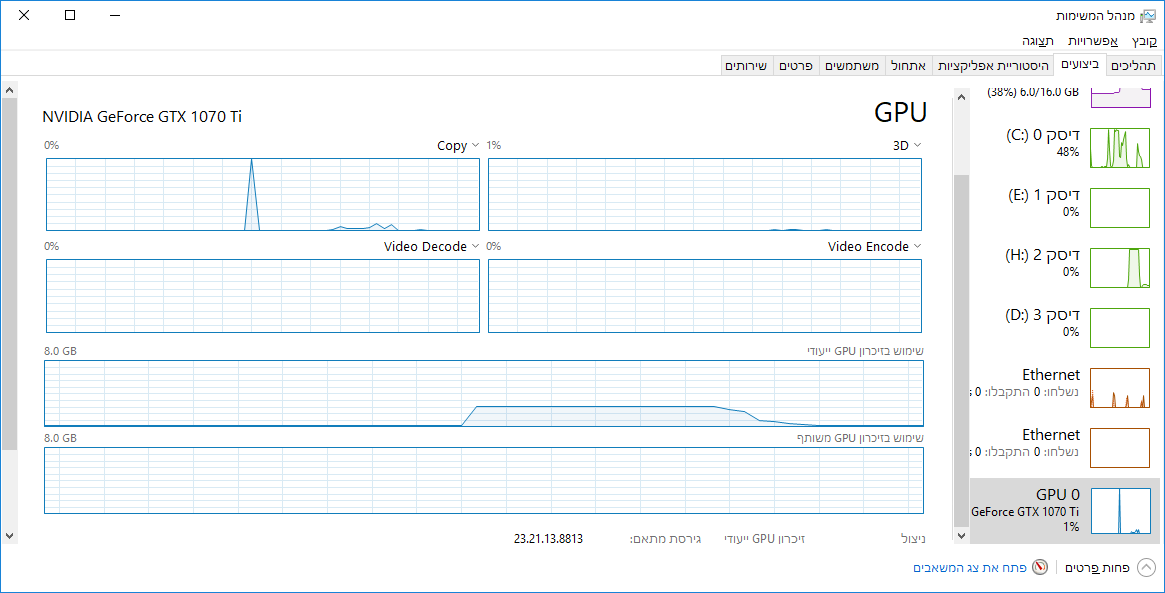1165x593 pixels.
Task: Open the Copy engine dropdown
Action: 475,144
